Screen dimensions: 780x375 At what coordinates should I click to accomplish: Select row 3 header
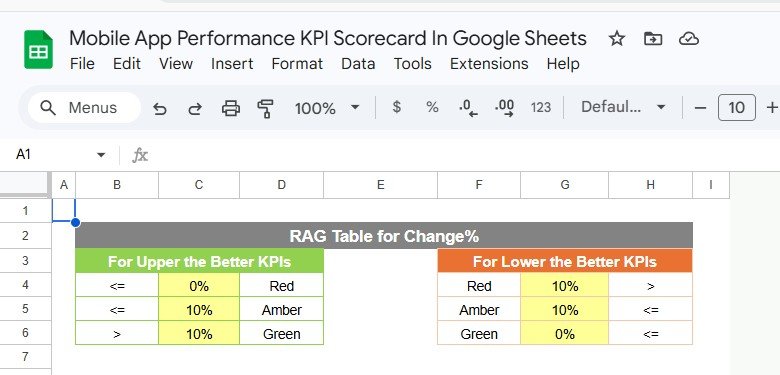(25, 261)
